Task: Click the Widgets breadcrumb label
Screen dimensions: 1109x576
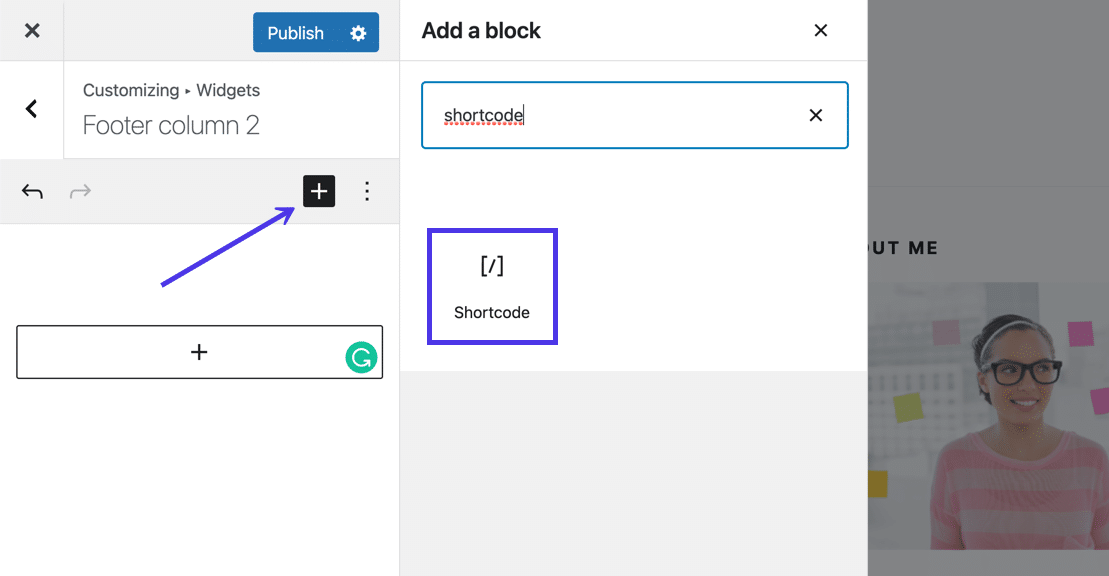Action: (x=227, y=90)
